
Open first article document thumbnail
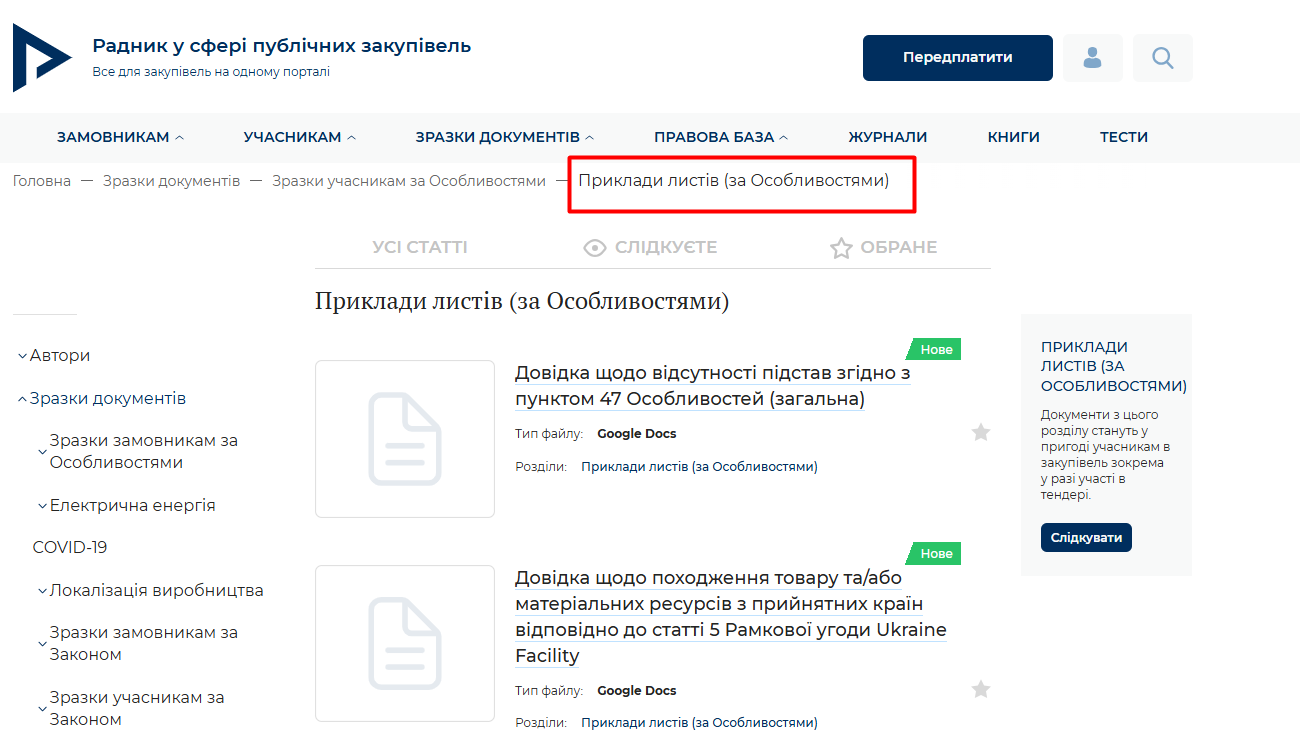tap(405, 439)
